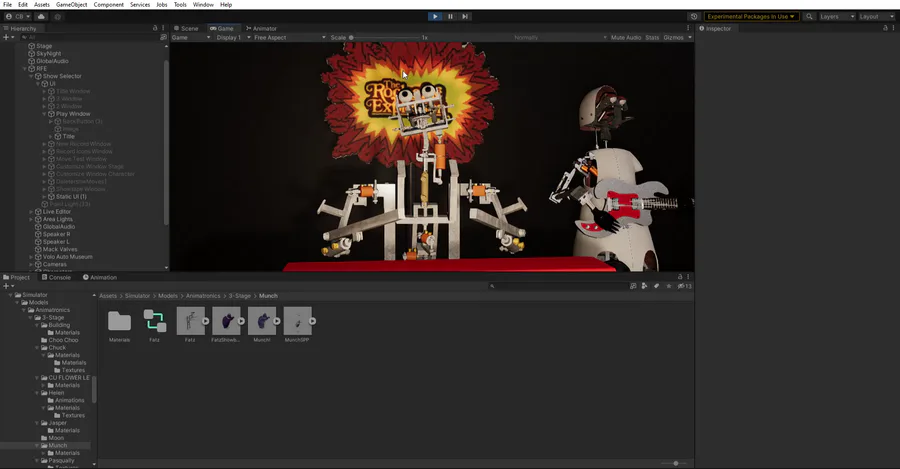Open the account CB dropdown

point(18,17)
